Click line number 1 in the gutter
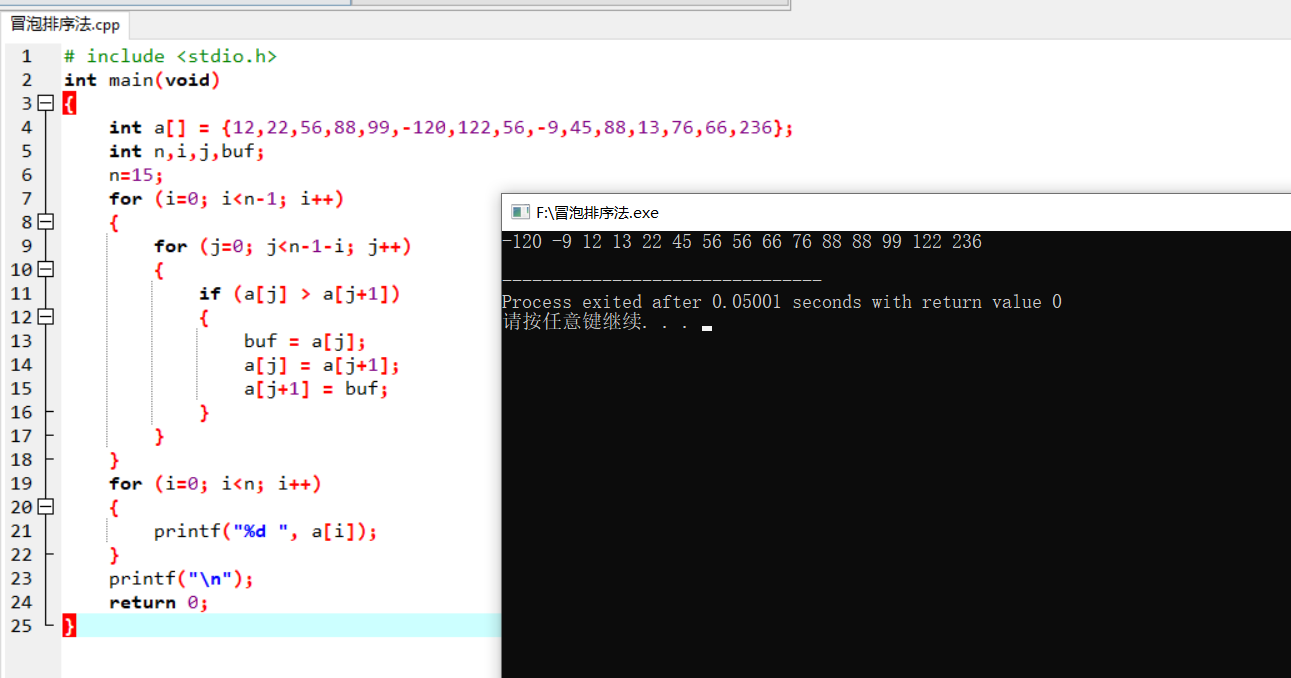 [26, 56]
